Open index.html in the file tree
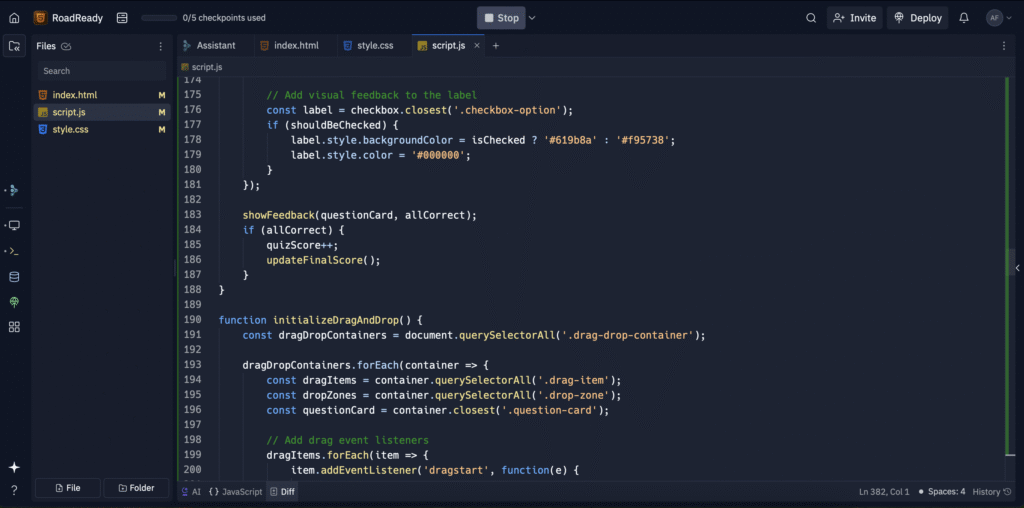The height and width of the screenshot is (508, 1024). click(x=101, y=95)
